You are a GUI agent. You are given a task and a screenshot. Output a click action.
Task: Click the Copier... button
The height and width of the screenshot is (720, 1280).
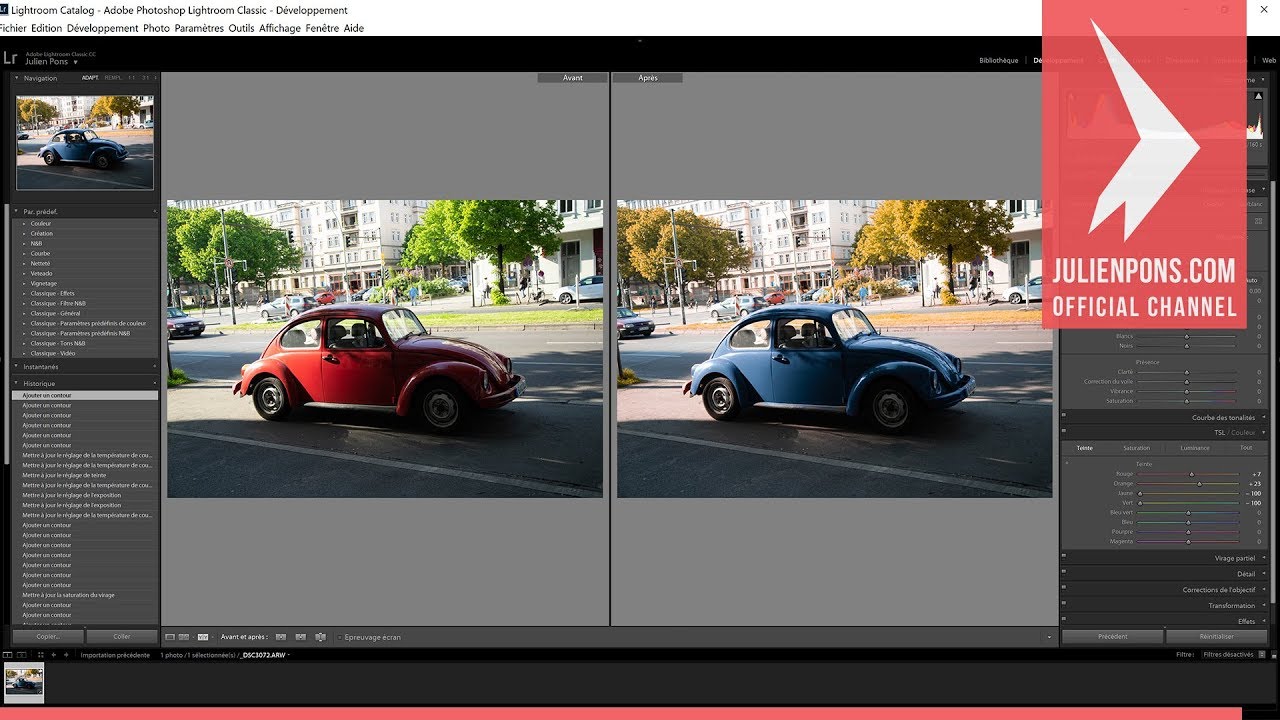pyautogui.click(x=48, y=636)
